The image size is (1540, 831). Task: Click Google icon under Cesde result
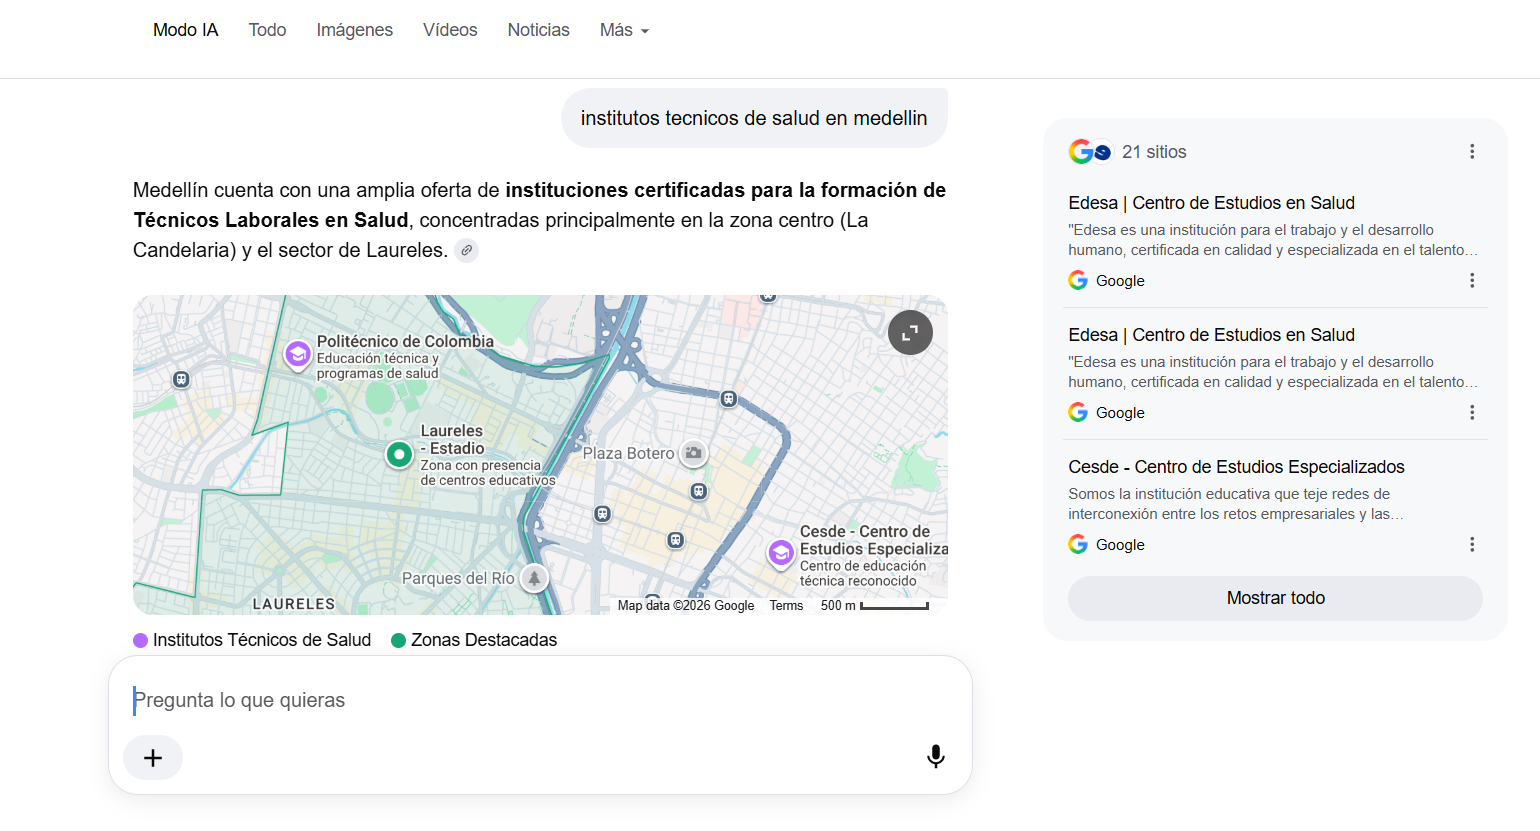click(1078, 544)
